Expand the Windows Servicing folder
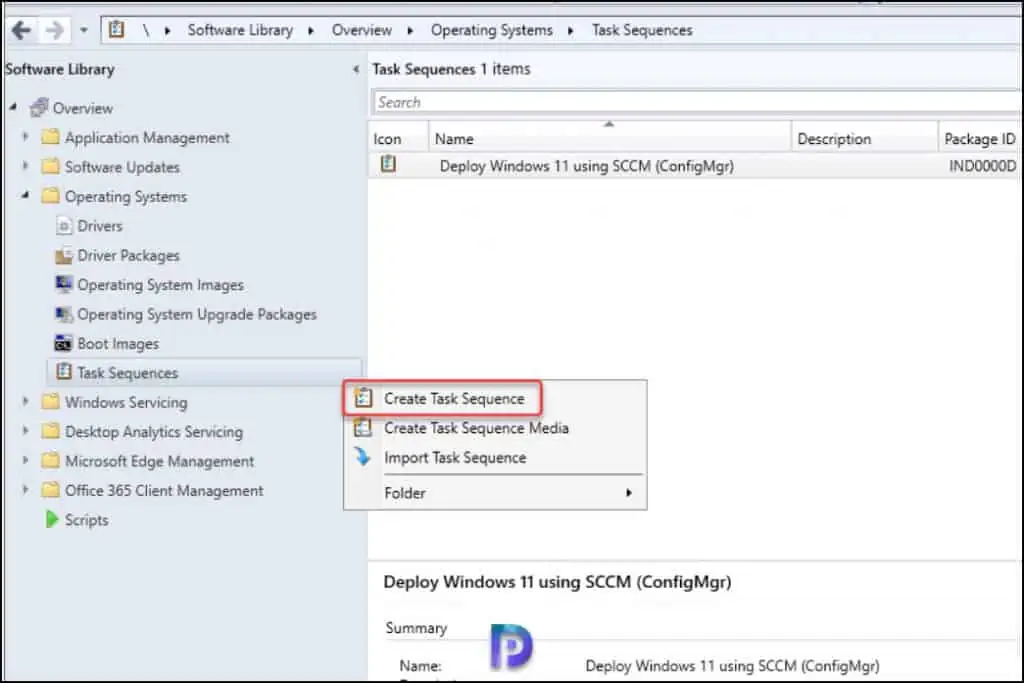 25,401
